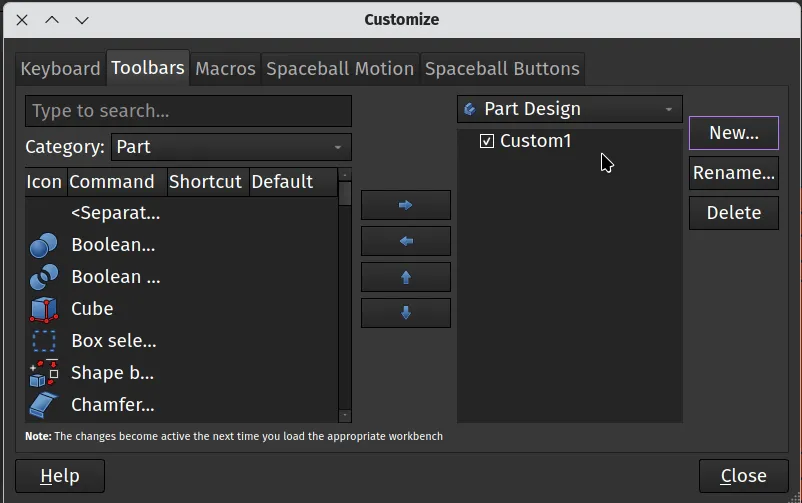The image size is (802, 503).
Task: Sort by the Default column header
Action: tap(294, 182)
